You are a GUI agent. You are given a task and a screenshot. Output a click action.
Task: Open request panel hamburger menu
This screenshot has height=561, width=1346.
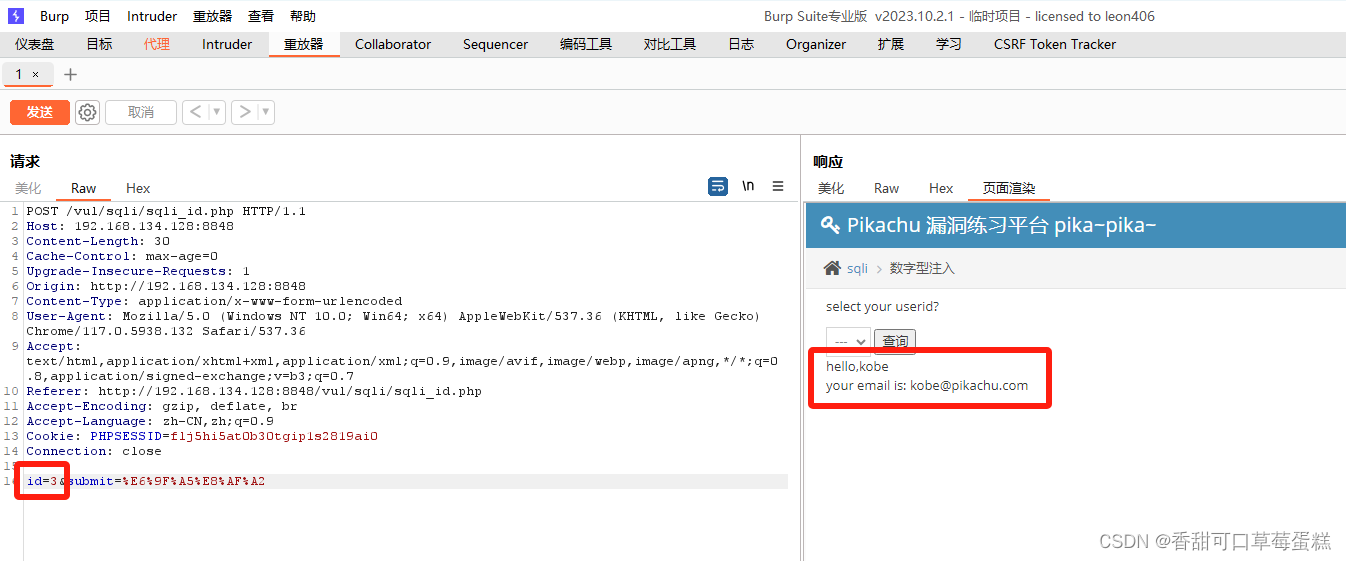tap(778, 186)
